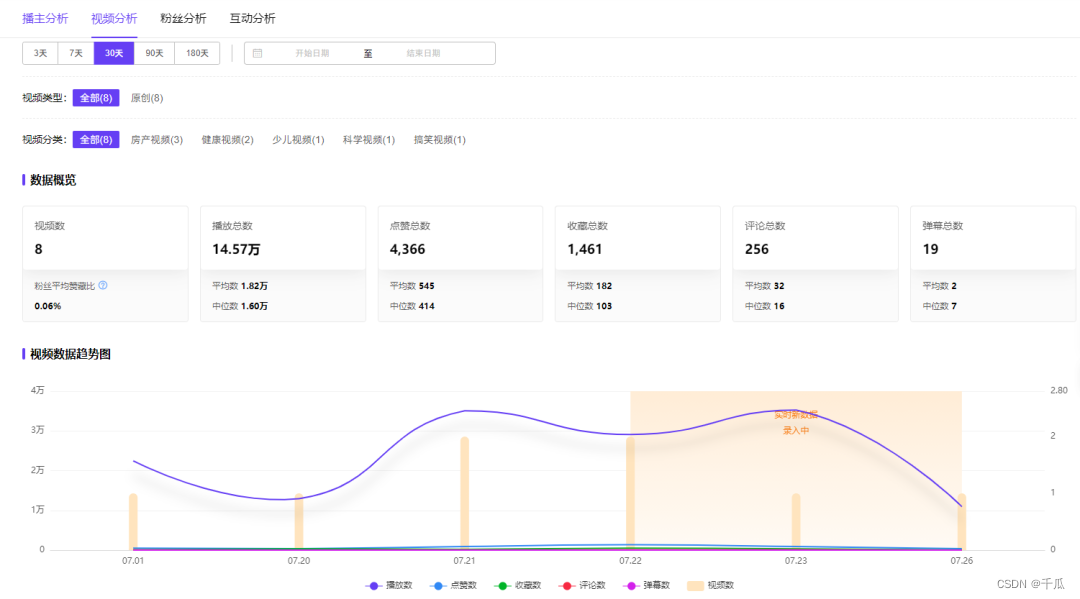Pick the 180天 time range
Viewport: 1080px width, 599px height.
pyautogui.click(x=197, y=53)
